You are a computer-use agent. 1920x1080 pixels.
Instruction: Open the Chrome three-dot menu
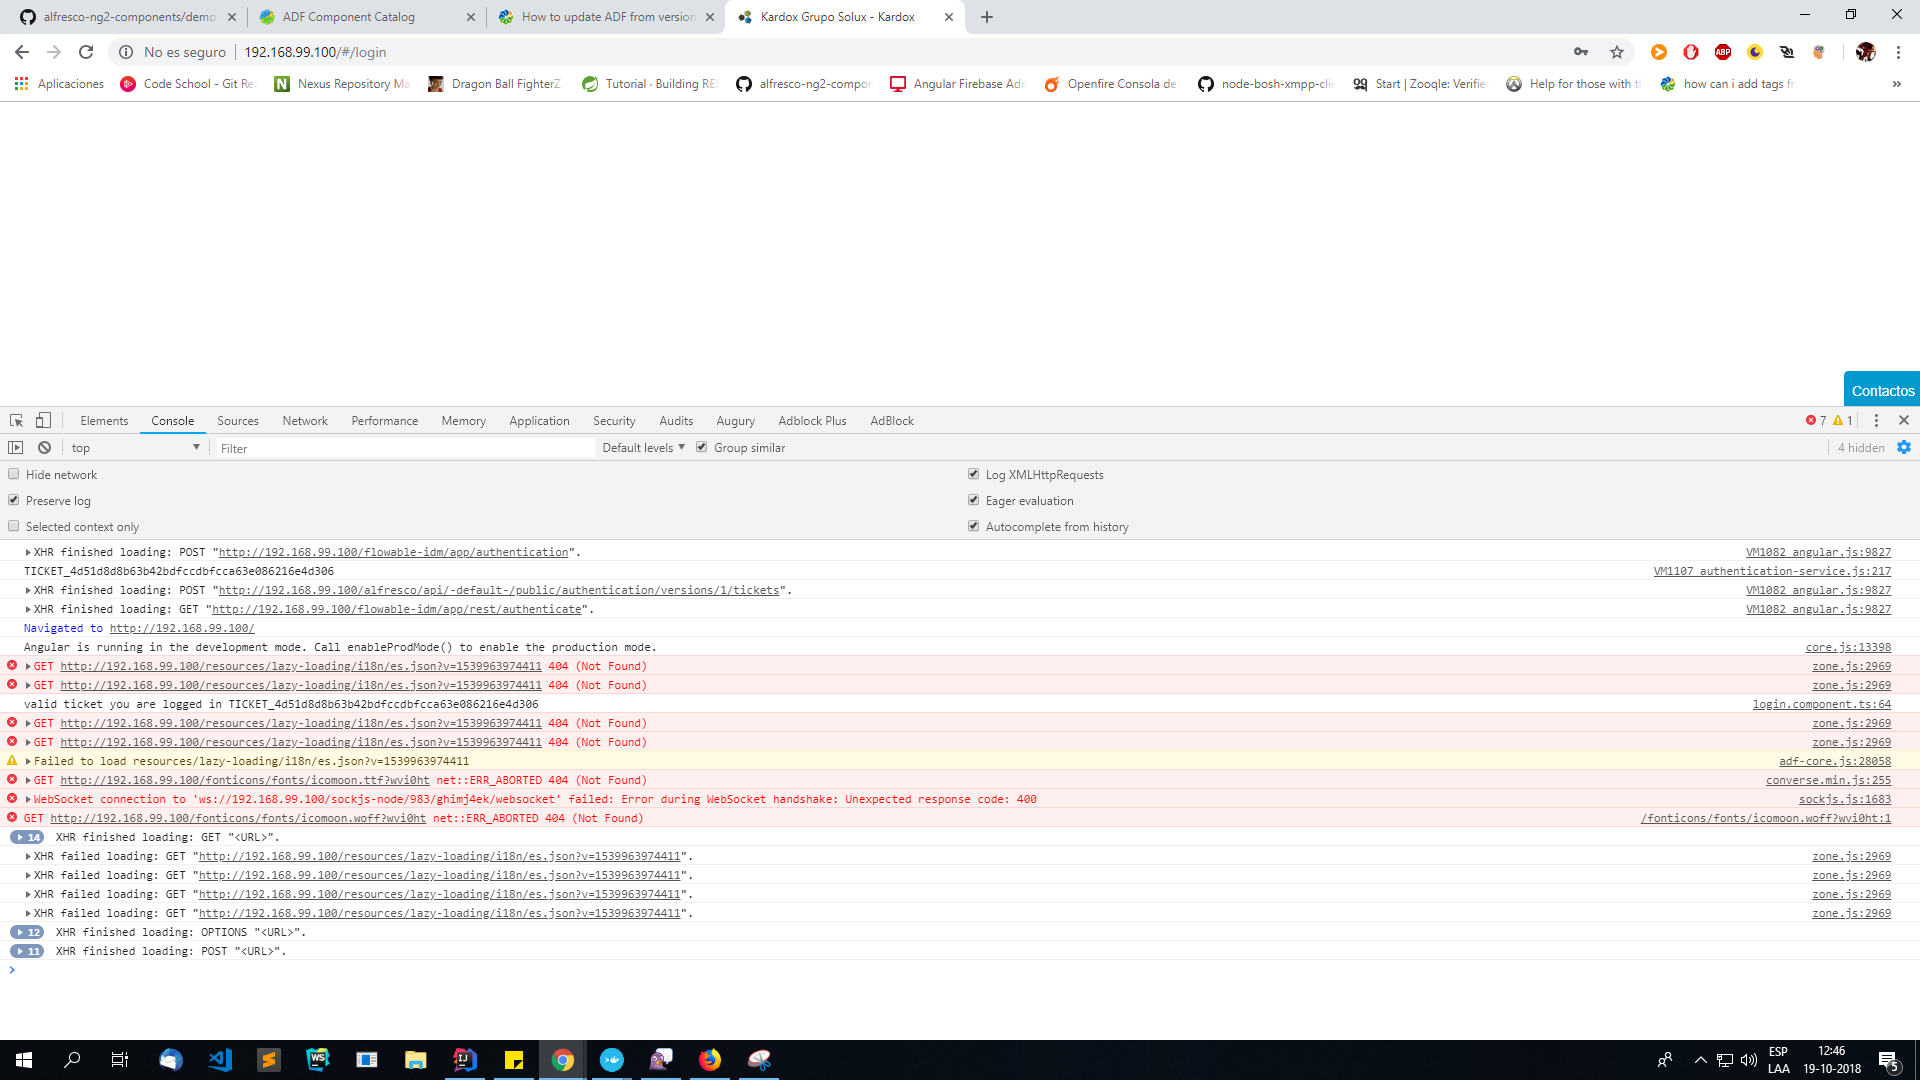(1898, 52)
